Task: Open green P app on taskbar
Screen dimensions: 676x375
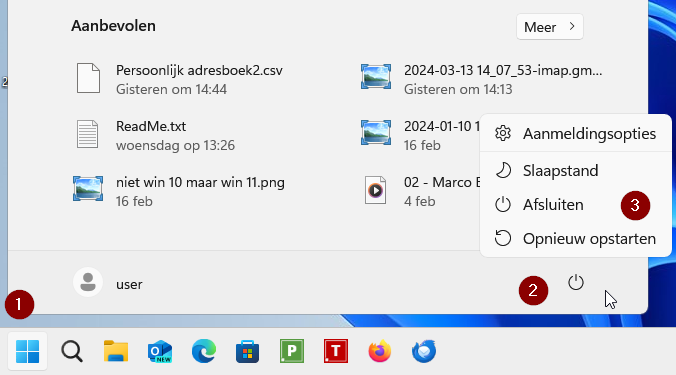Action: coord(292,351)
